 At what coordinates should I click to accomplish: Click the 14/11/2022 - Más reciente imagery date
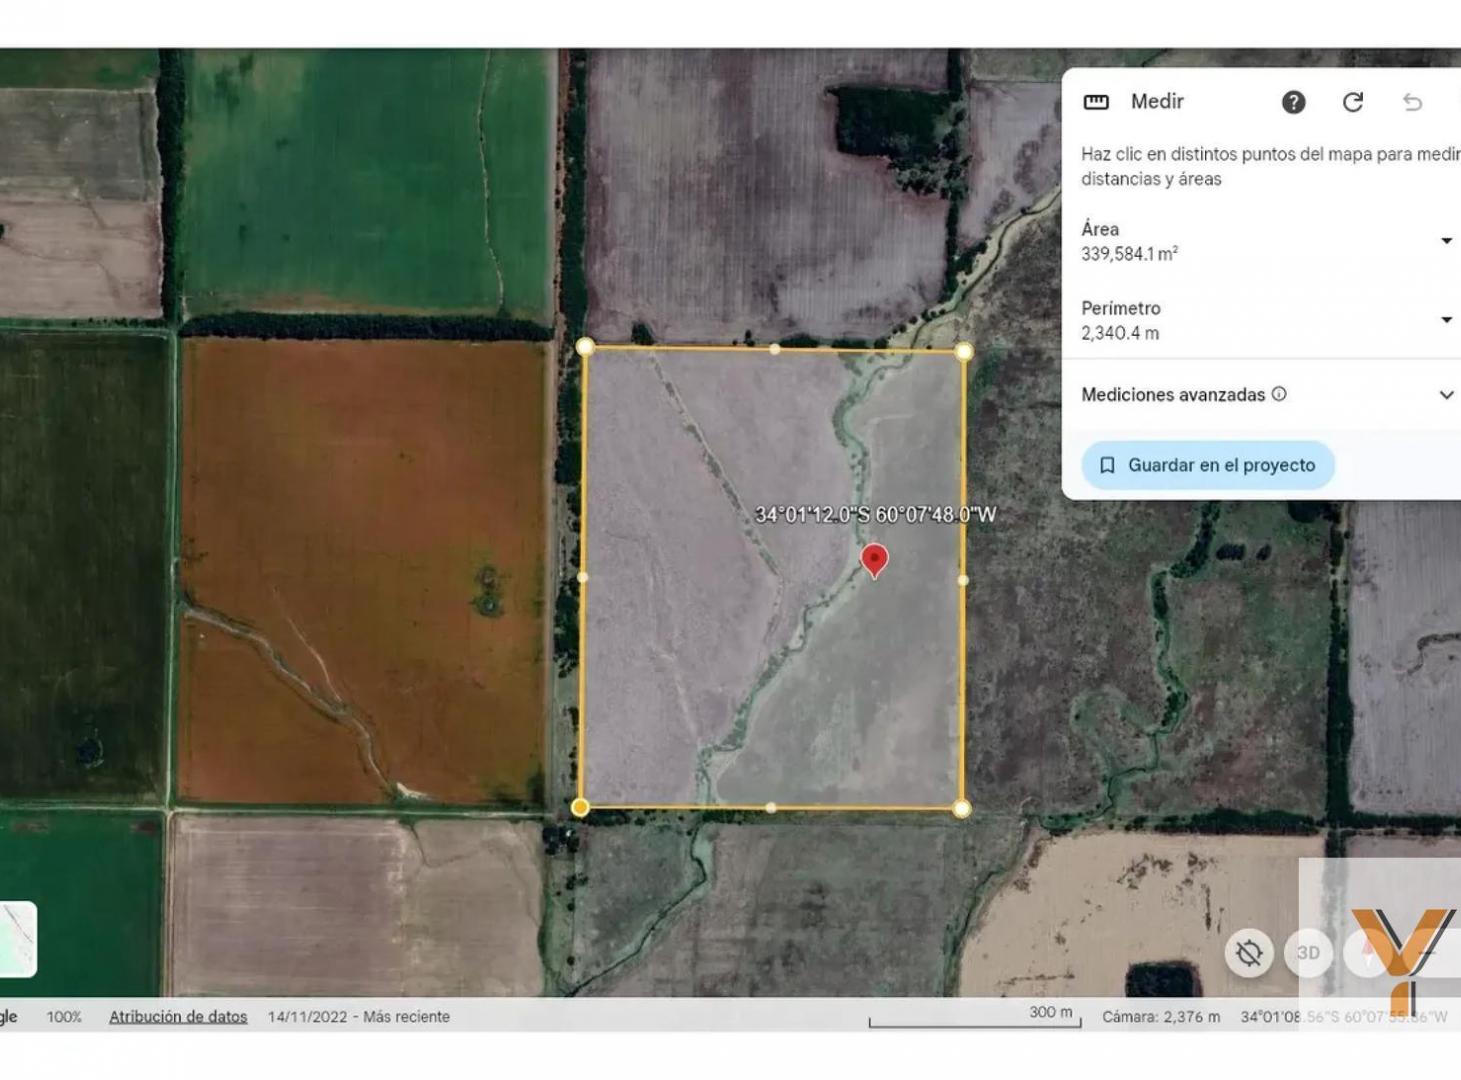359,1016
